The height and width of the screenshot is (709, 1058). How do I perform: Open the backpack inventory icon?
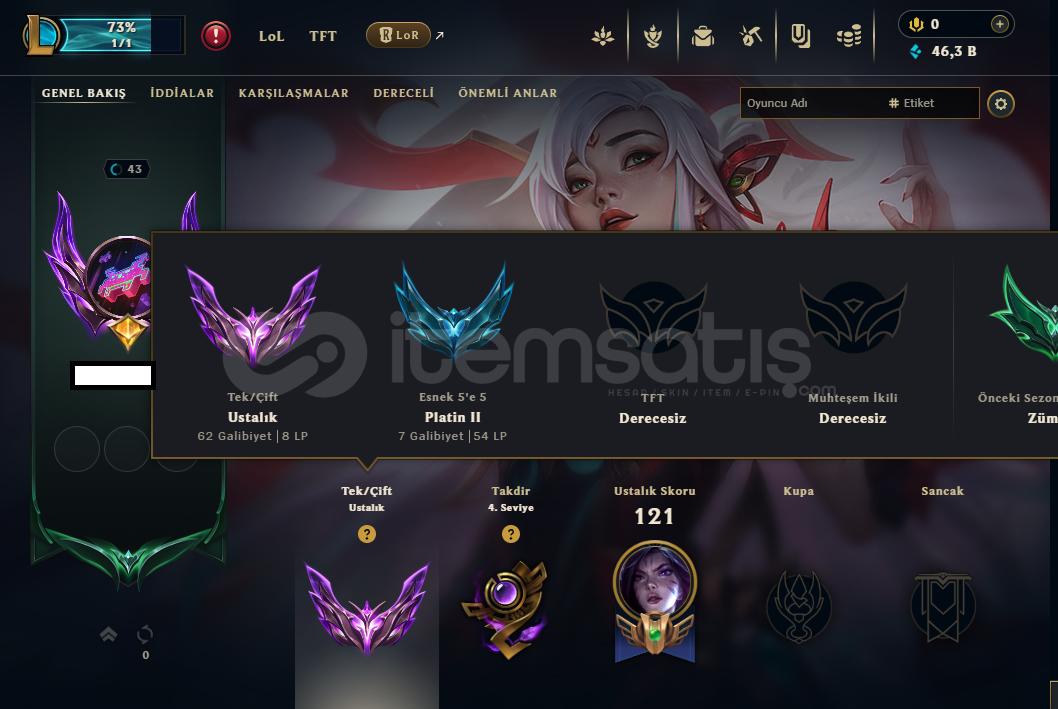click(x=702, y=36)
